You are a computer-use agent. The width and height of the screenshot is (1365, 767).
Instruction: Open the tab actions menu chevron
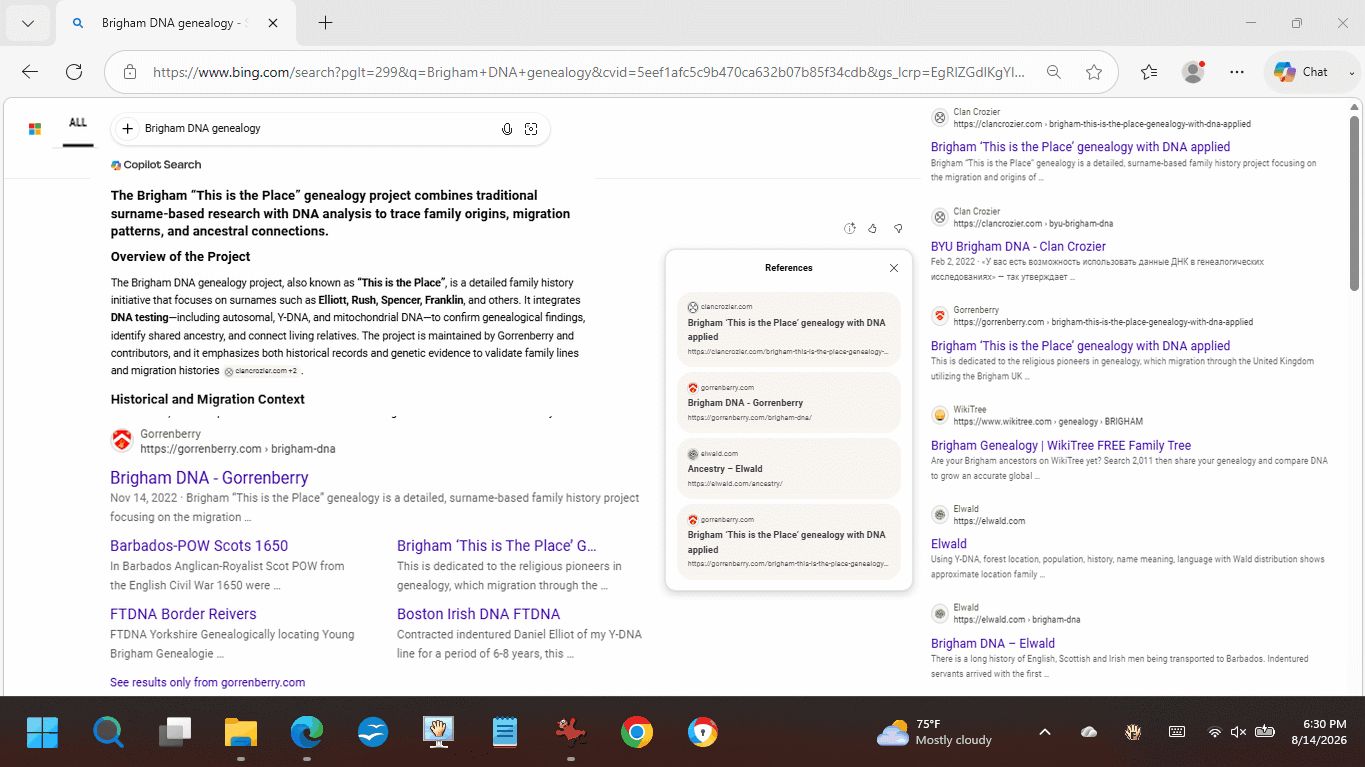pyautogui.click(x=28, y=23)
